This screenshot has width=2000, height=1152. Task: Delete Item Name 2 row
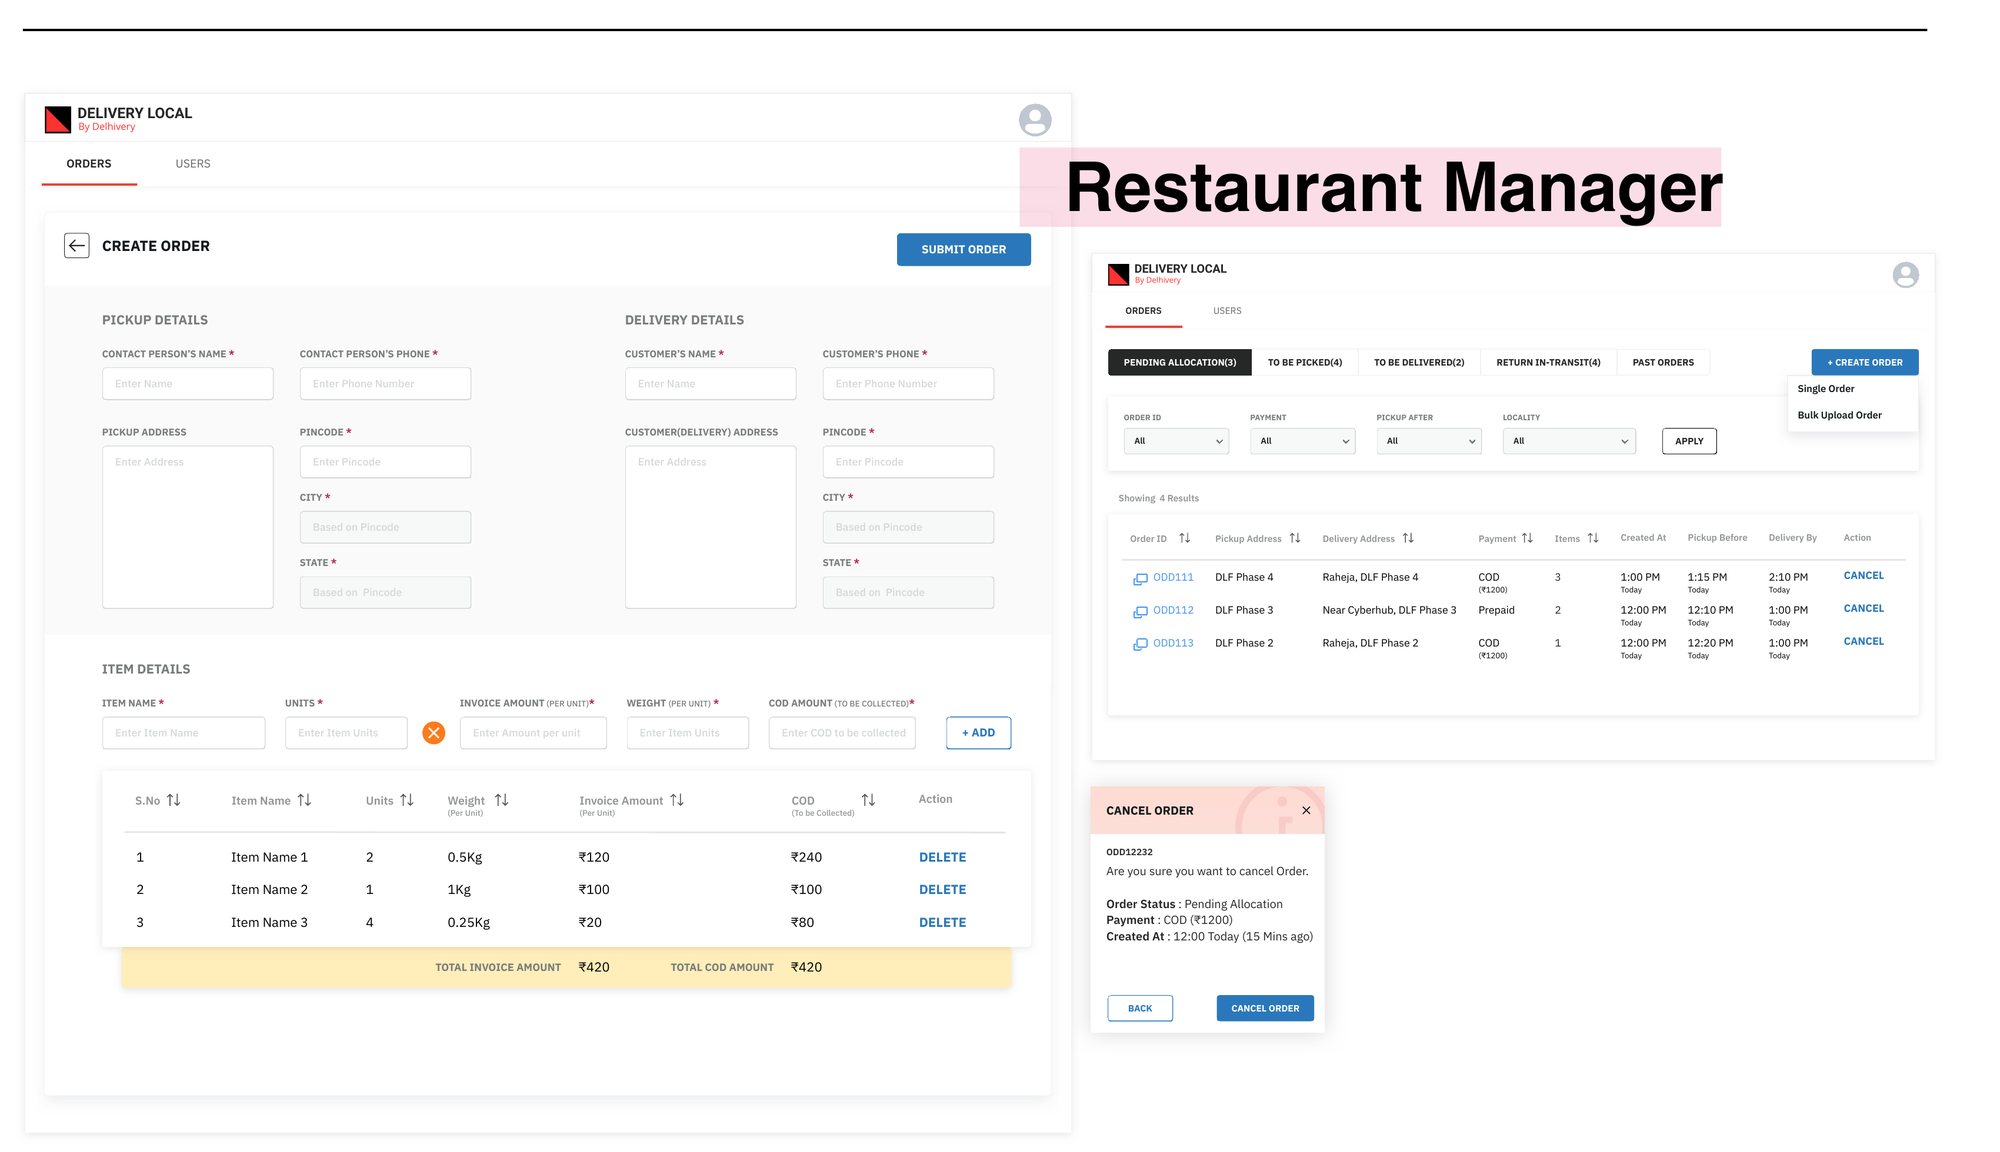pos(942,890)
